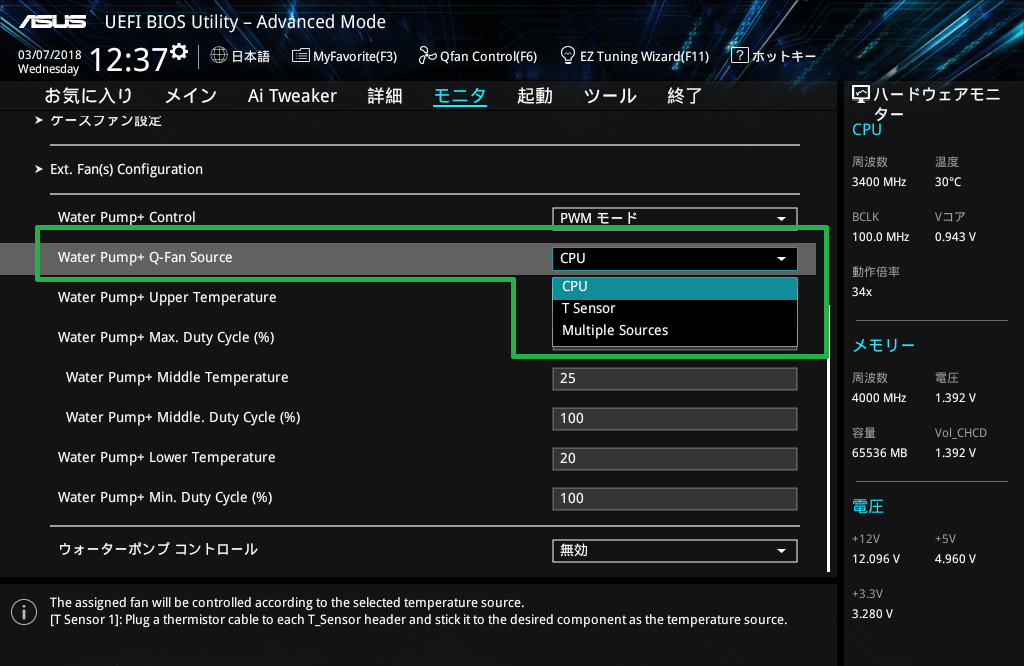Open Water Pump+ Control dropdown
The image size is (1024, 666).
click(x=675, y=218)
